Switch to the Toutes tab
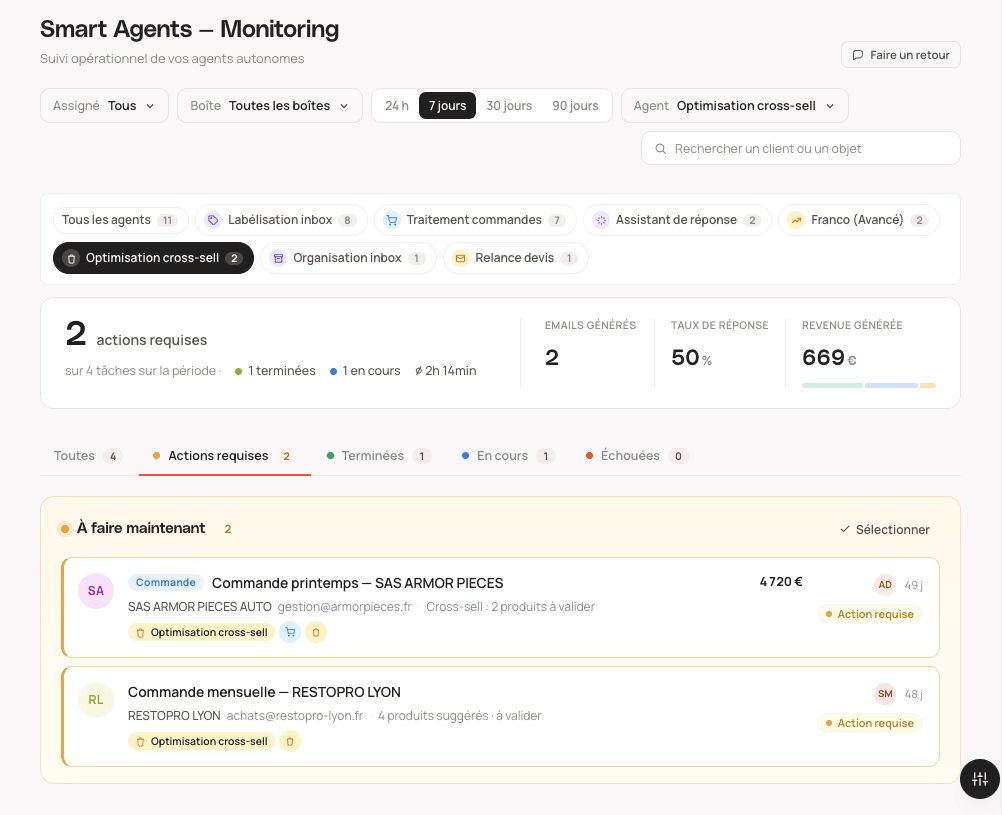 click(x=88, y=456)
